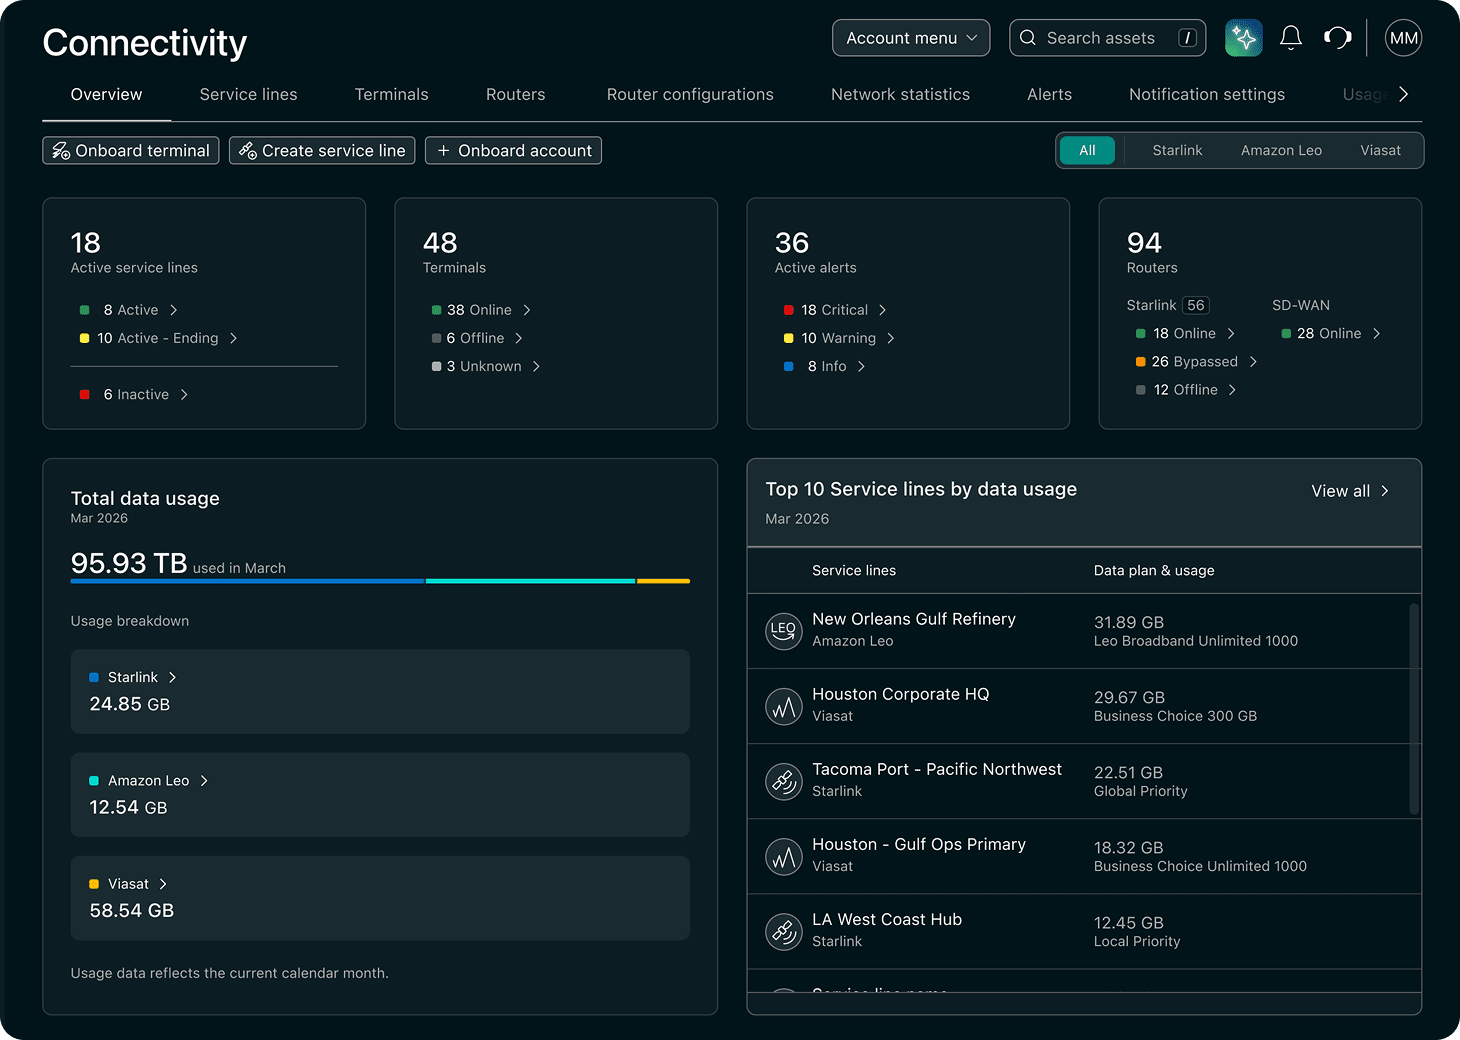
Task: Click the Starlink 56 count badge
Action: [1196, 305]
